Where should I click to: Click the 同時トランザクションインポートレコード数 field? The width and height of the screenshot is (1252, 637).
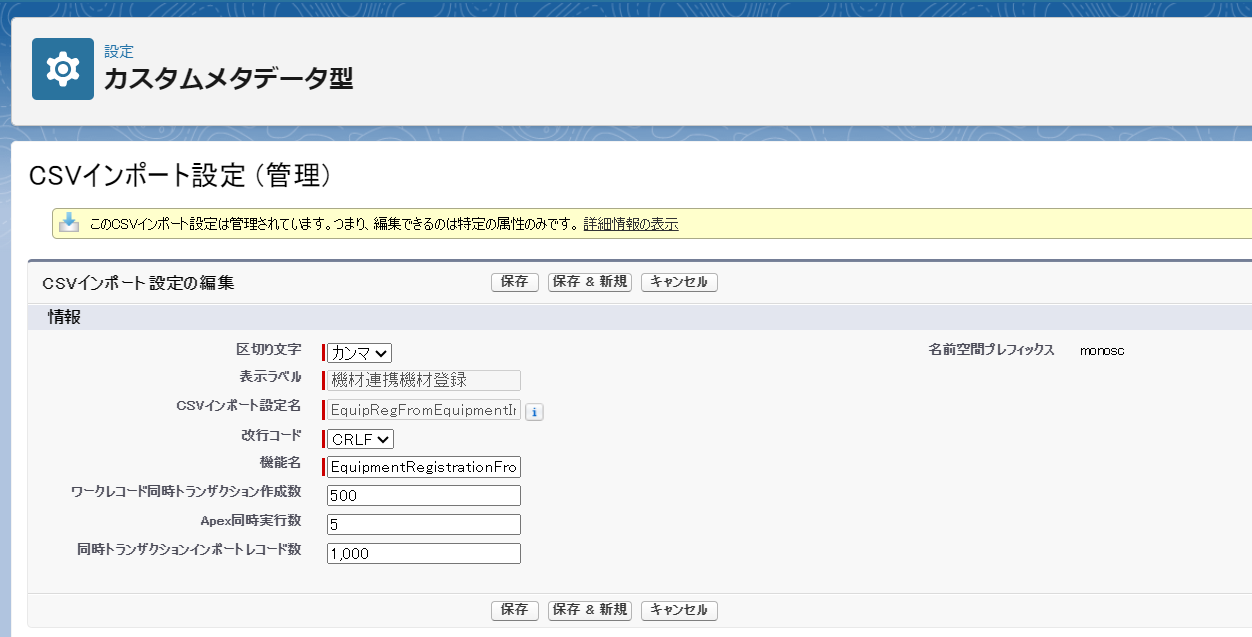424,554
